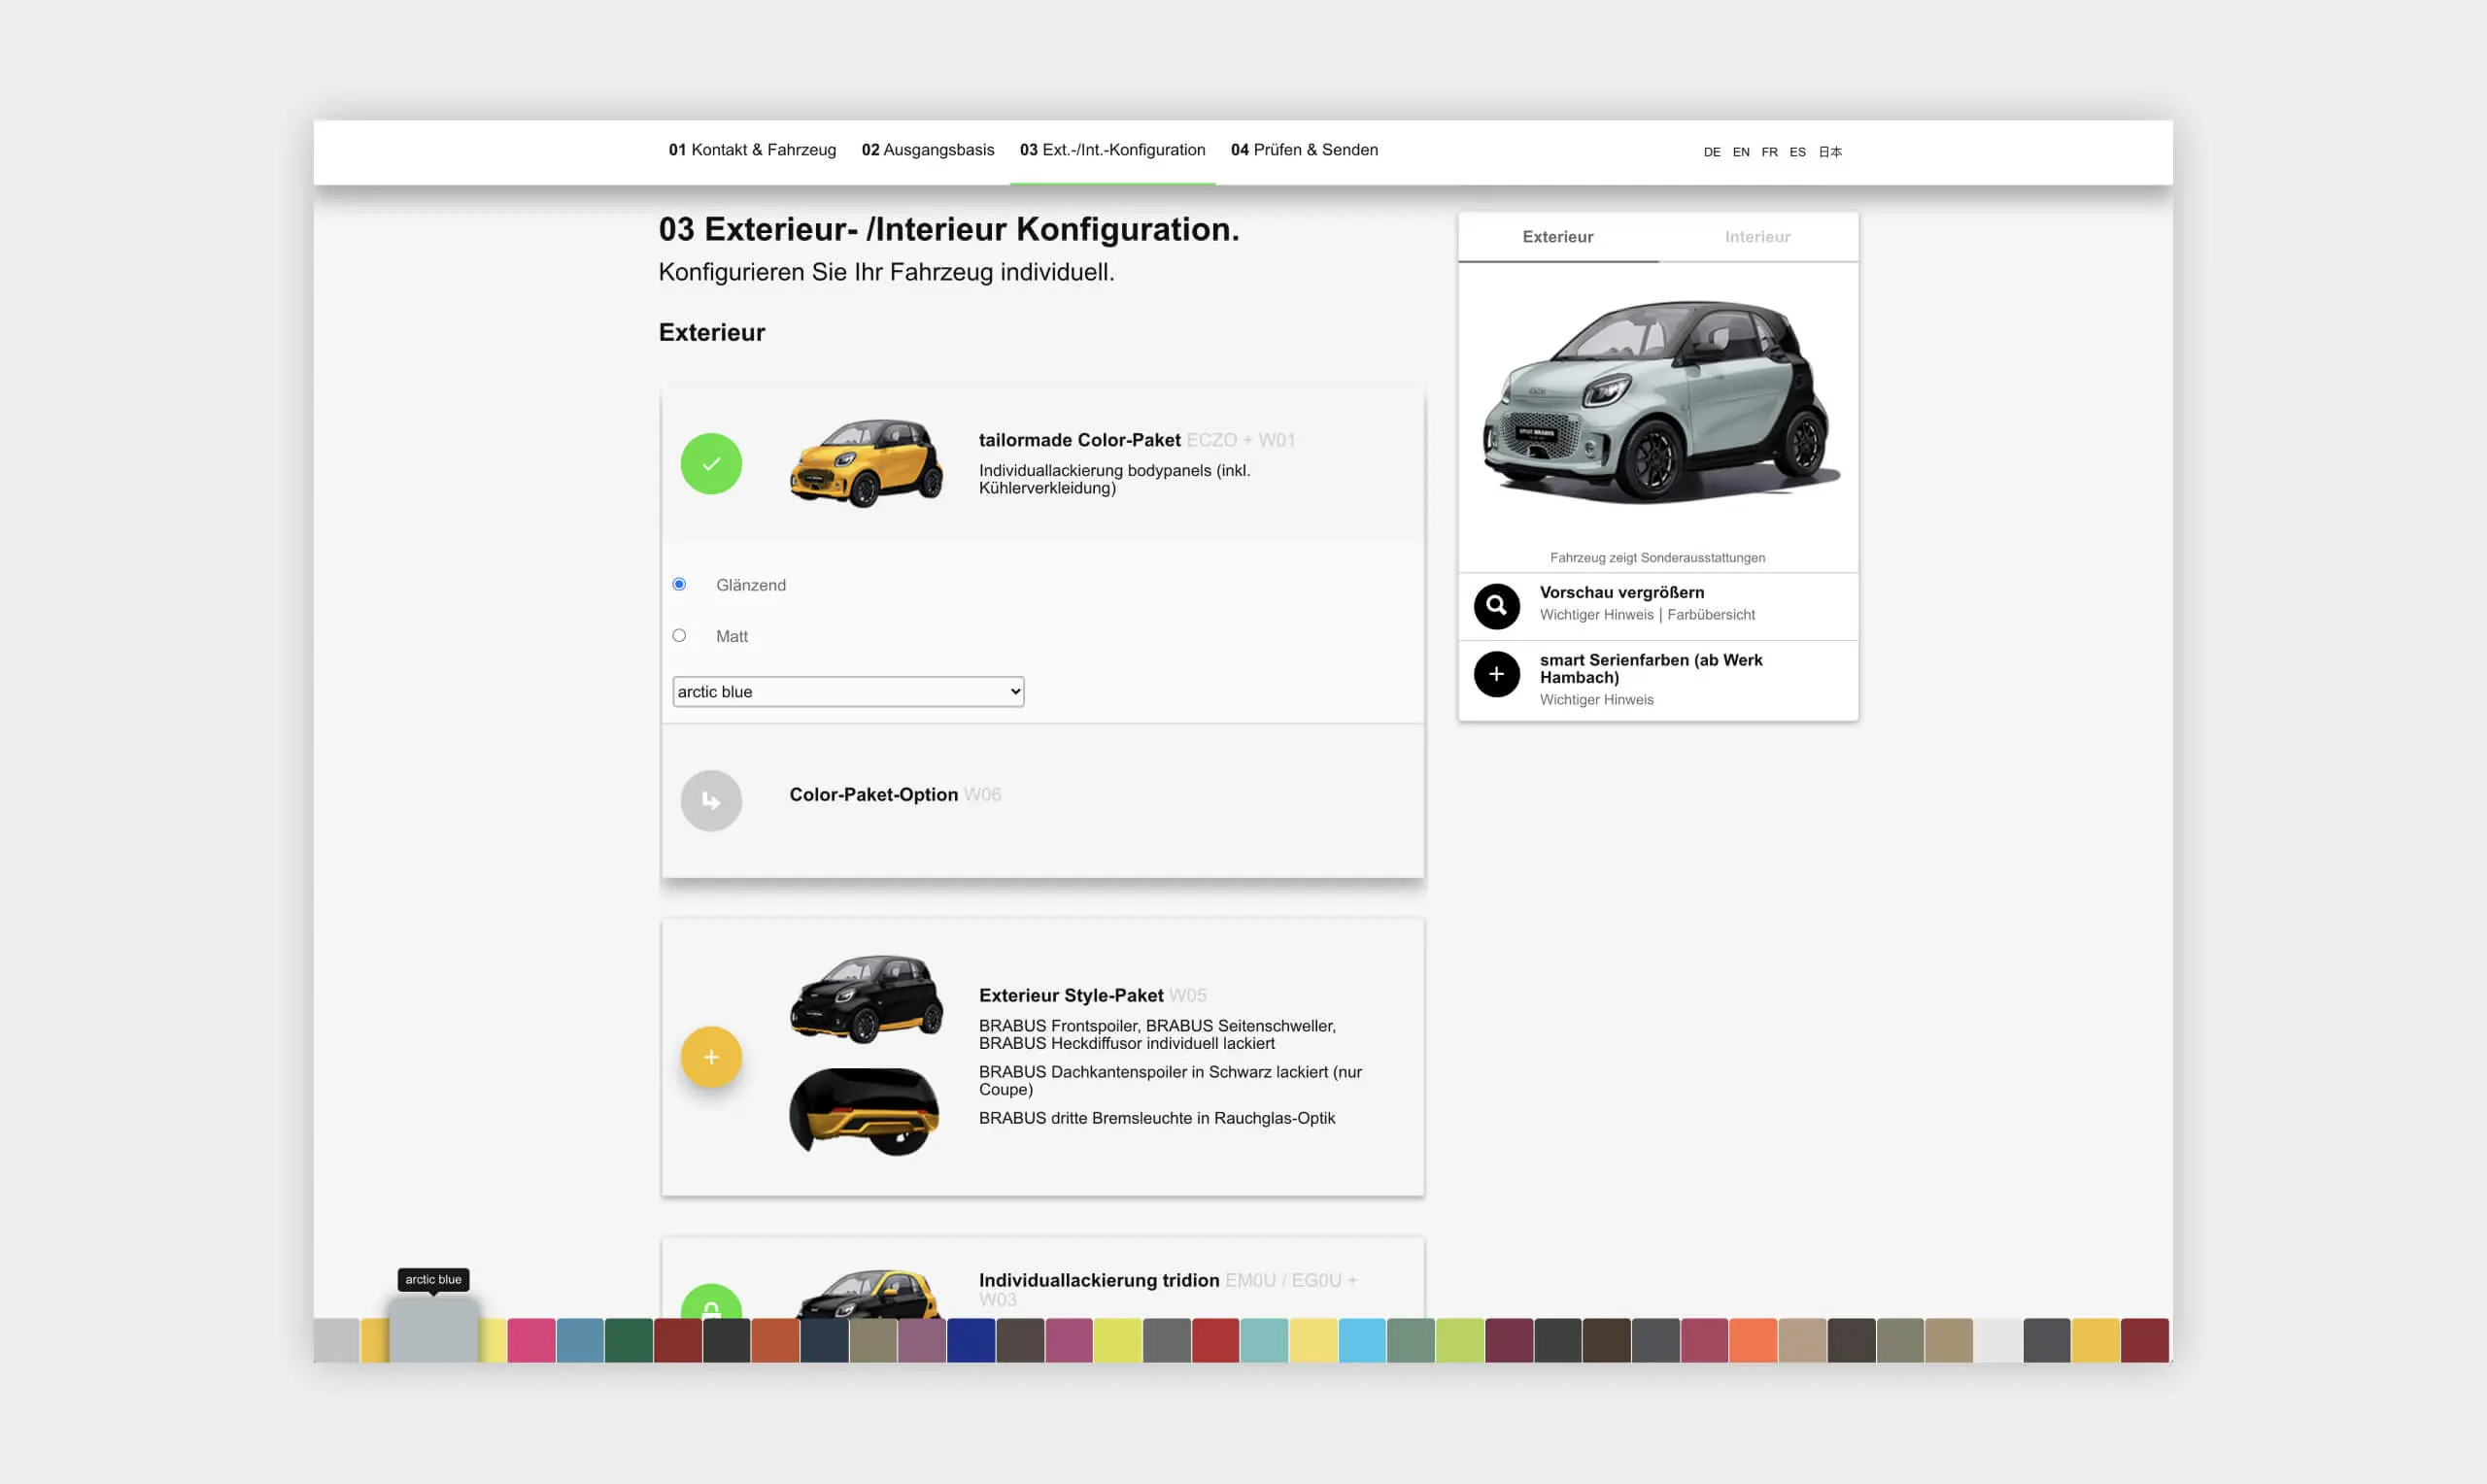
Task: Expand smart Serienfarben with black plus icon
Action: [x=1496, y=674]
